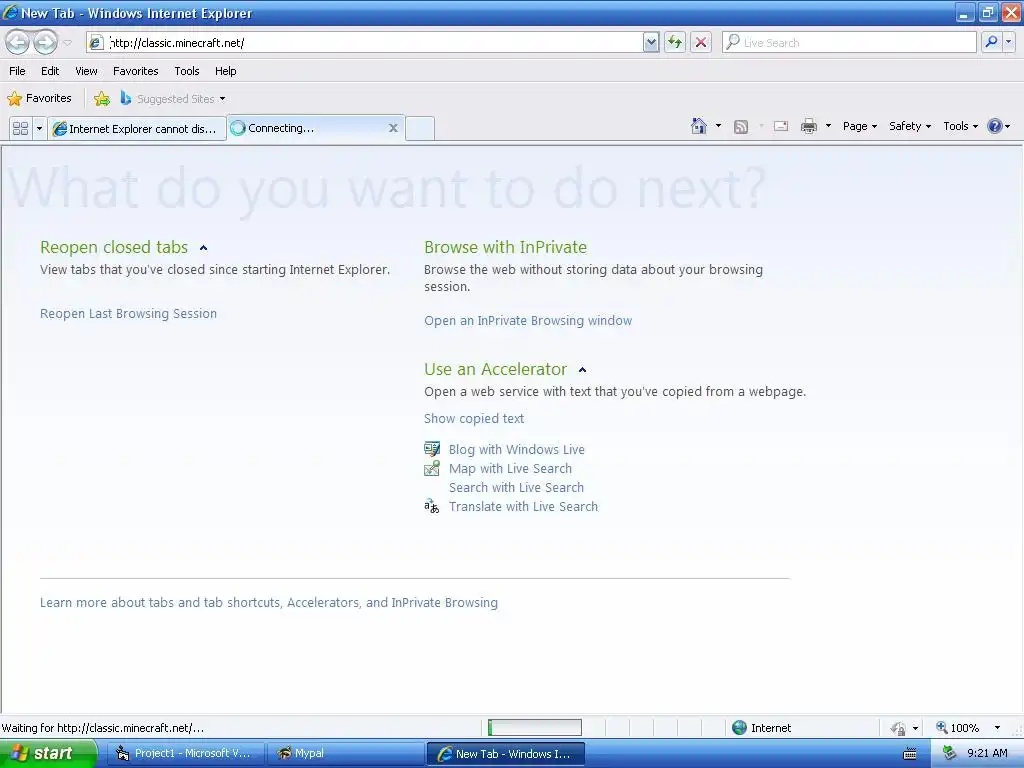Click Open an InPrivate Browsing window
Viewport: 1024px width, 768px height.
(528, 321)
